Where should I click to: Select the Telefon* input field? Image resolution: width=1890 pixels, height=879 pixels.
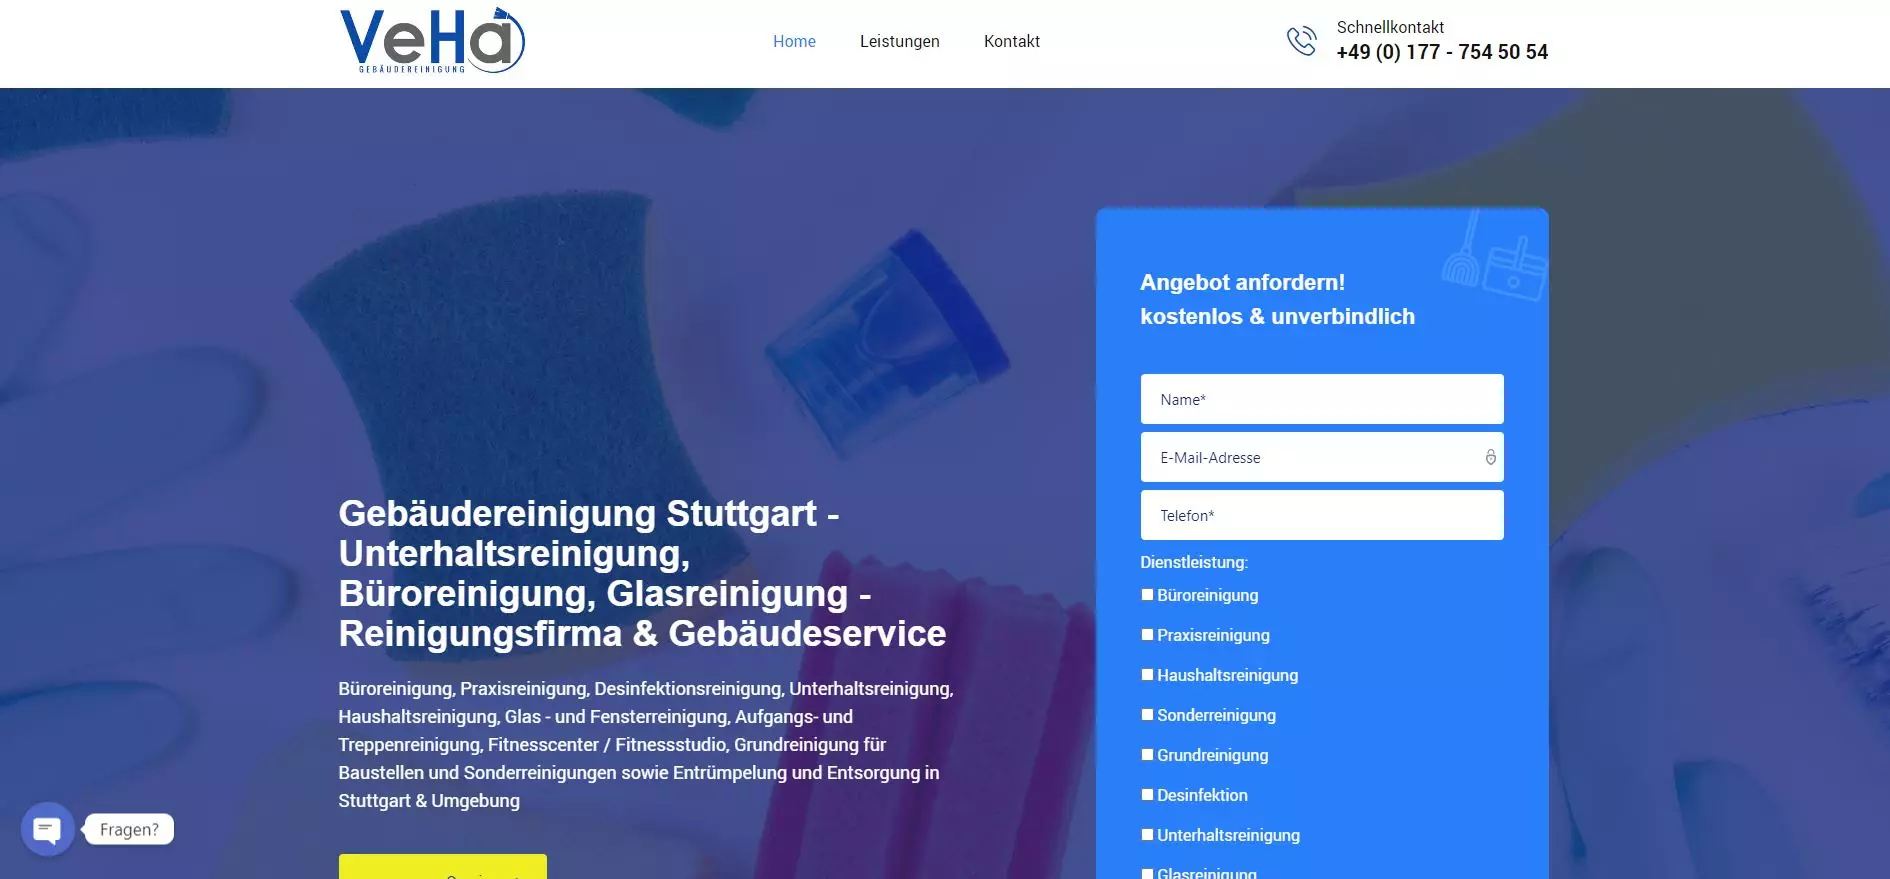pos(1322,515)
